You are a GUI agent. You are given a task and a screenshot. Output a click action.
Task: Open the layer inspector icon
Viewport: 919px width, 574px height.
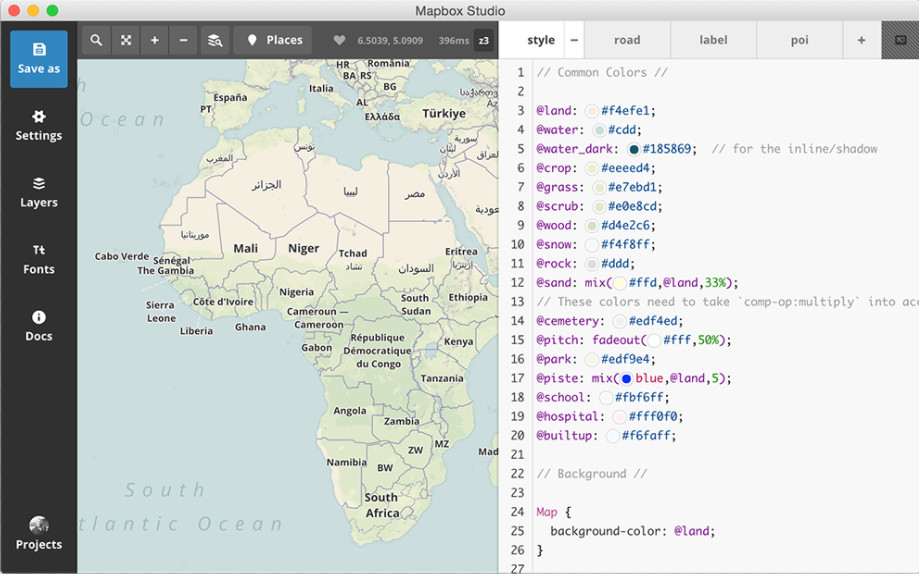tap(215, 40)
